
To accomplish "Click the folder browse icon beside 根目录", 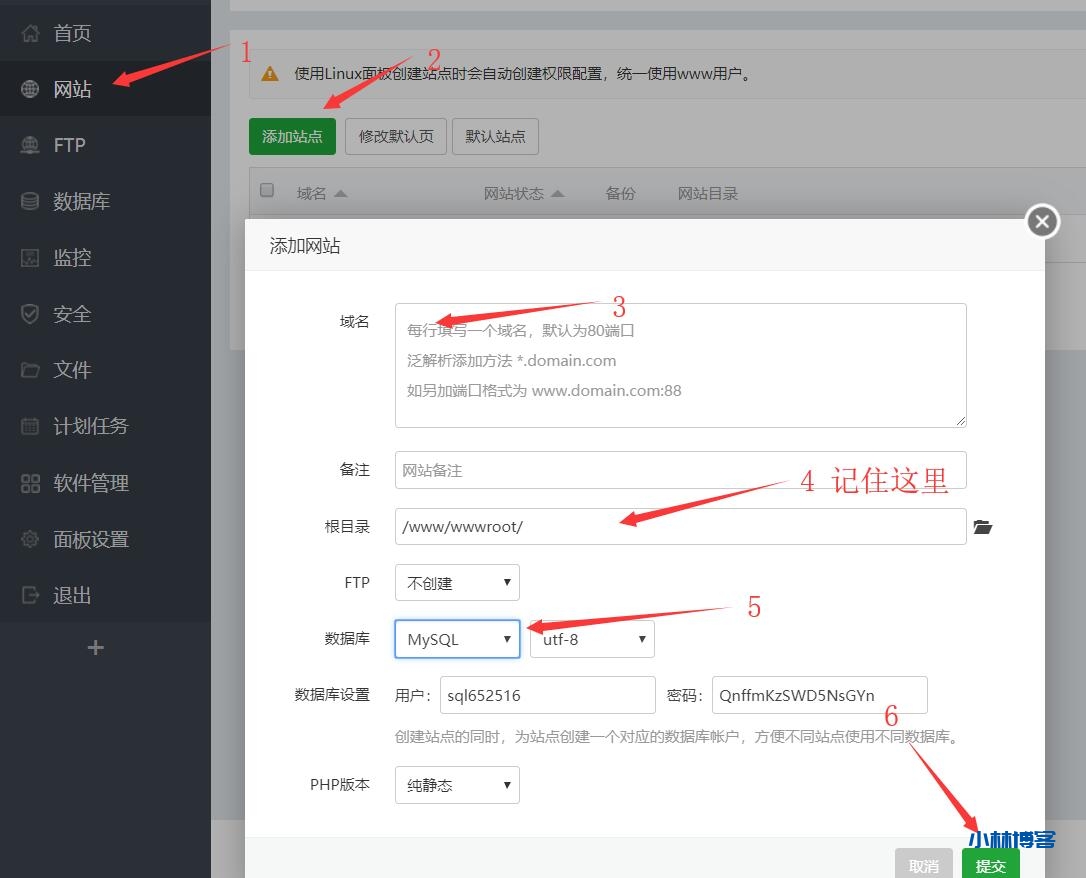I will point(982,527).
